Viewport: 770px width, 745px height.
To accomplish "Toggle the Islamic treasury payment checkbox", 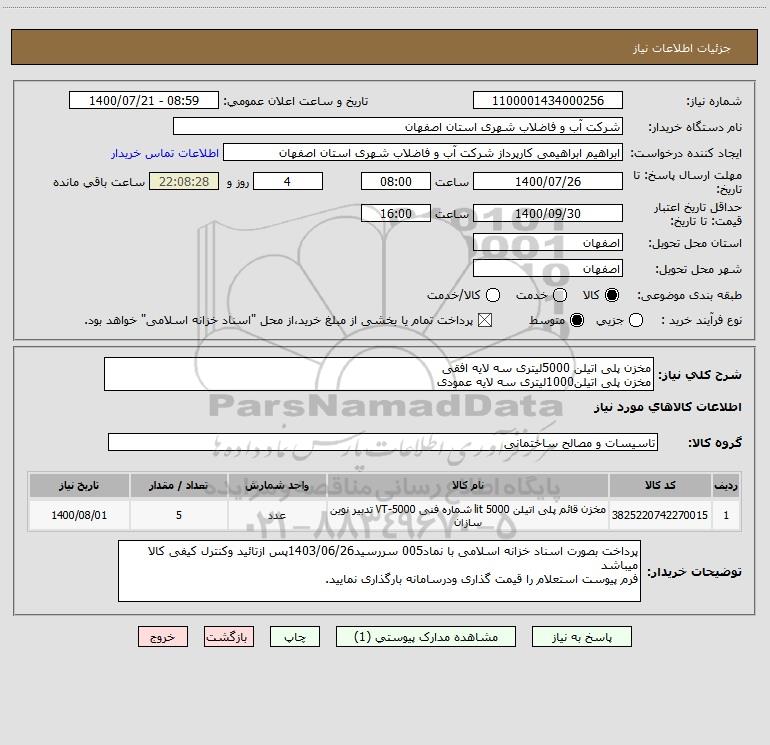I will (485, 320).
